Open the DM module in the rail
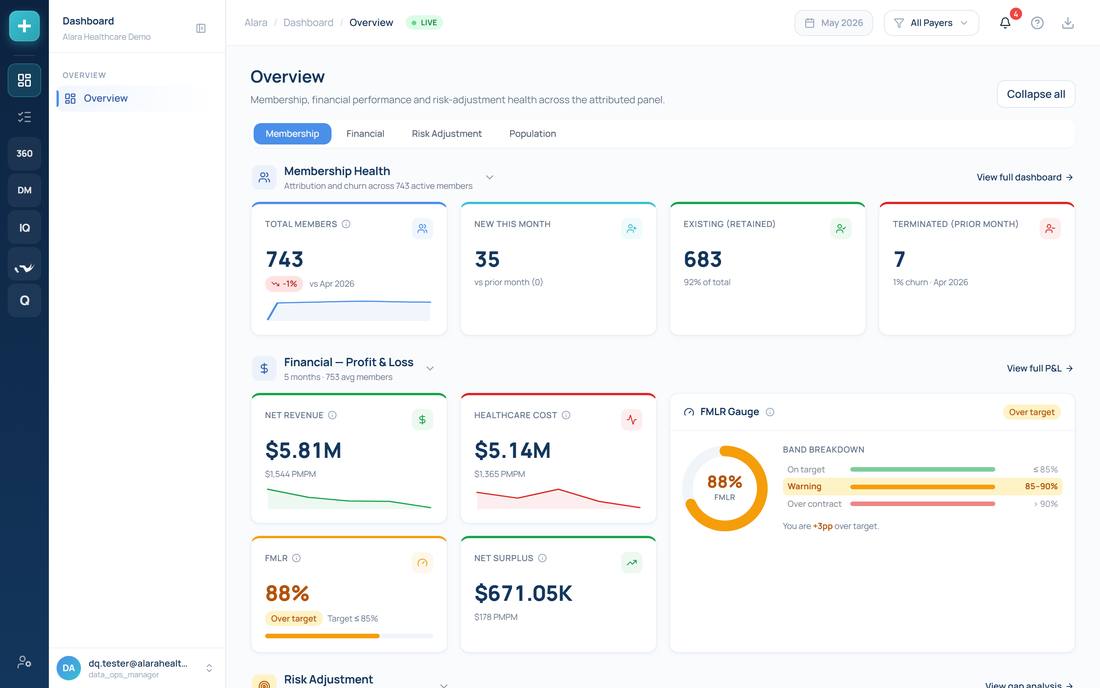 pyautogui.click(x=25, y=190)
